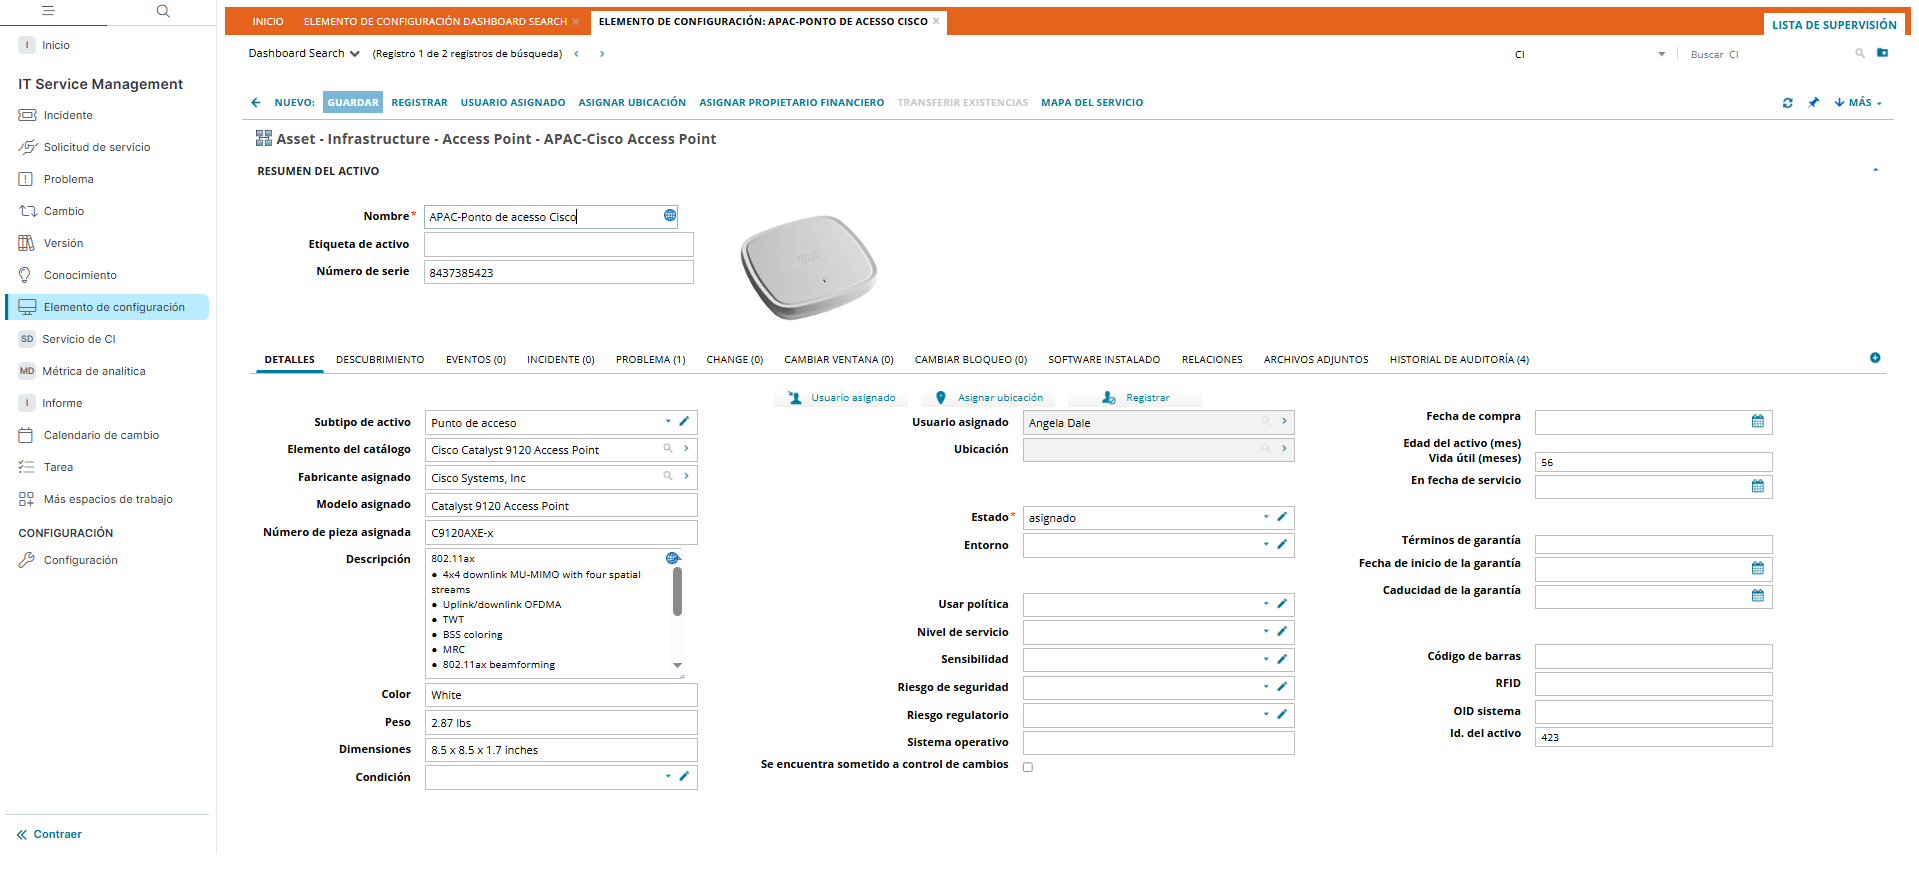Open the Subtipo de activo dropdown
This screenshot has height=874, width=1919.
pyautogui.click(x=668, y=422)
